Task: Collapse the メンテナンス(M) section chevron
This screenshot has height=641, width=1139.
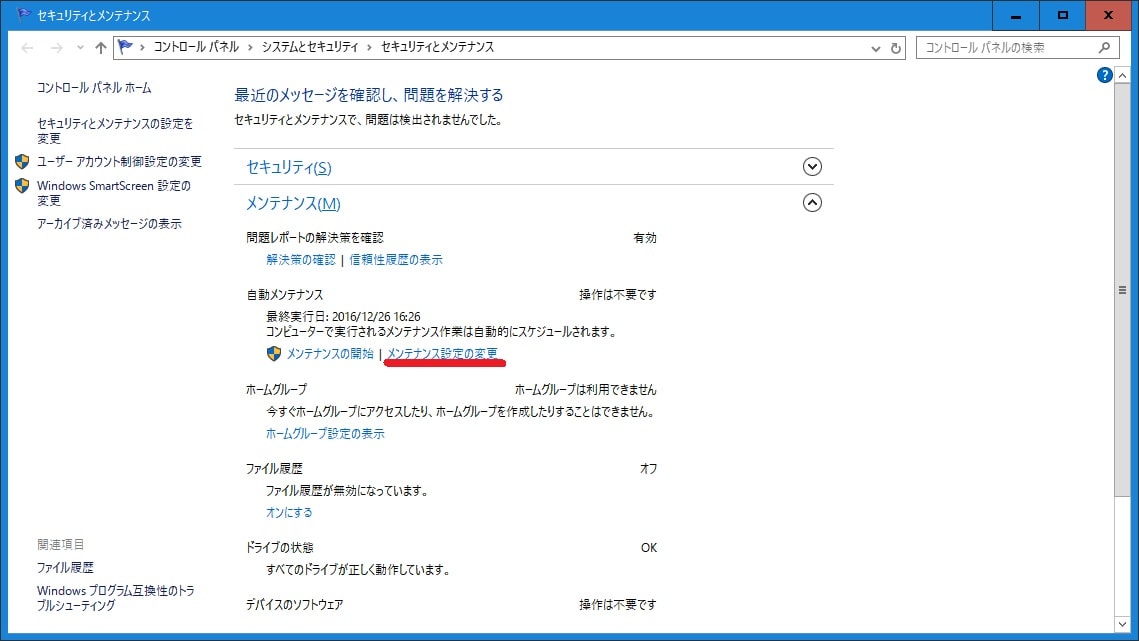Action: point(812,202)
